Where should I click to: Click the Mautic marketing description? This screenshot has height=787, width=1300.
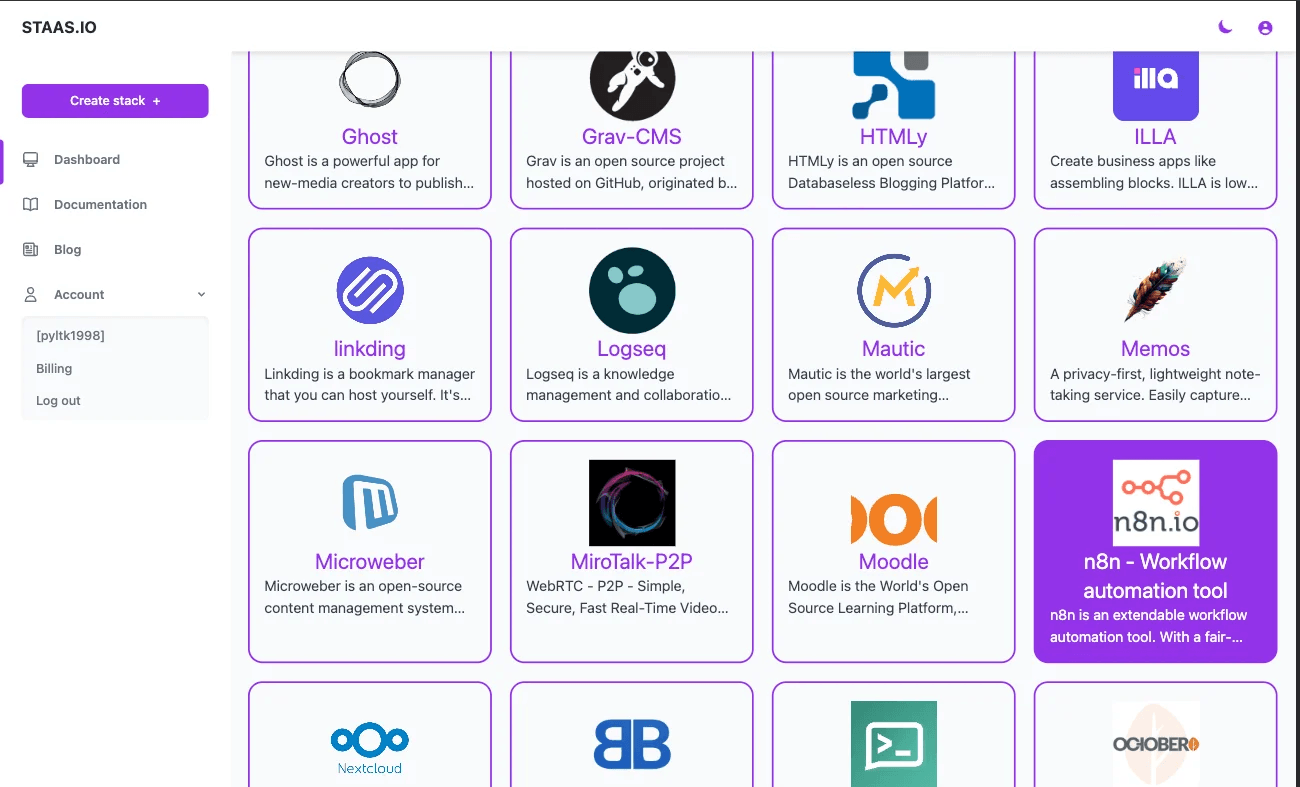coord(879,384)
